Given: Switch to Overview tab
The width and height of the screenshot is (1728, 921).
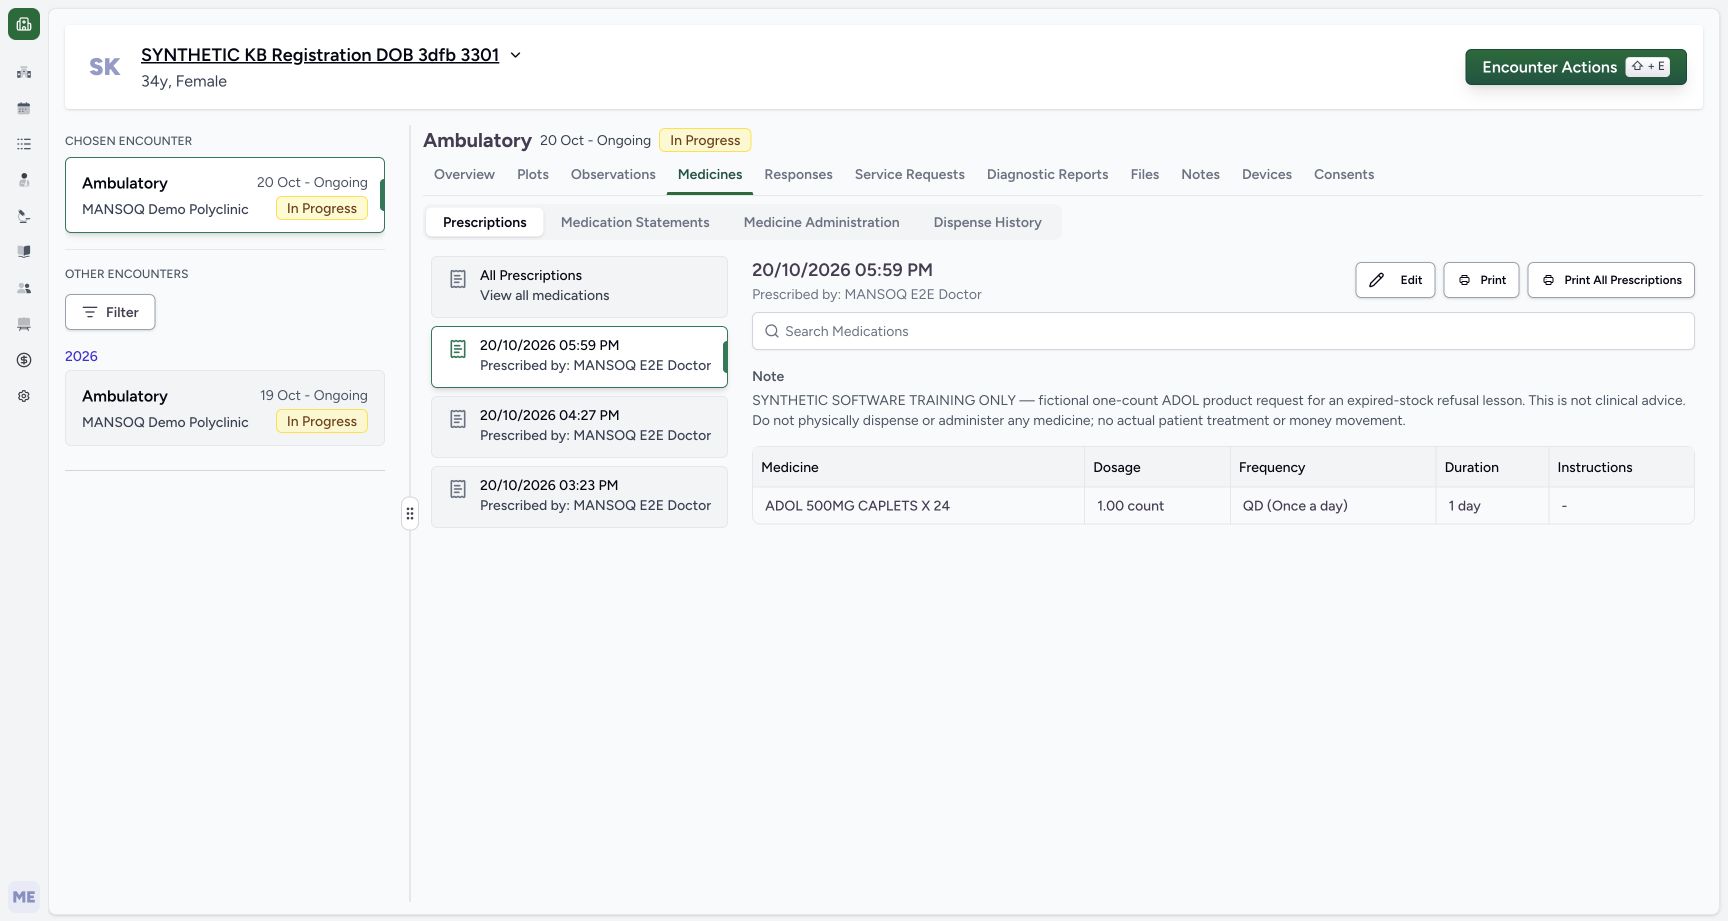Looking at the screenshot, I should click(x=464, y=174).
